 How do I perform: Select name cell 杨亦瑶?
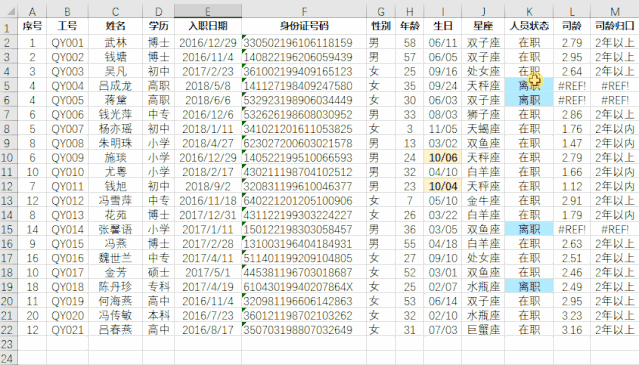[115, 129]
